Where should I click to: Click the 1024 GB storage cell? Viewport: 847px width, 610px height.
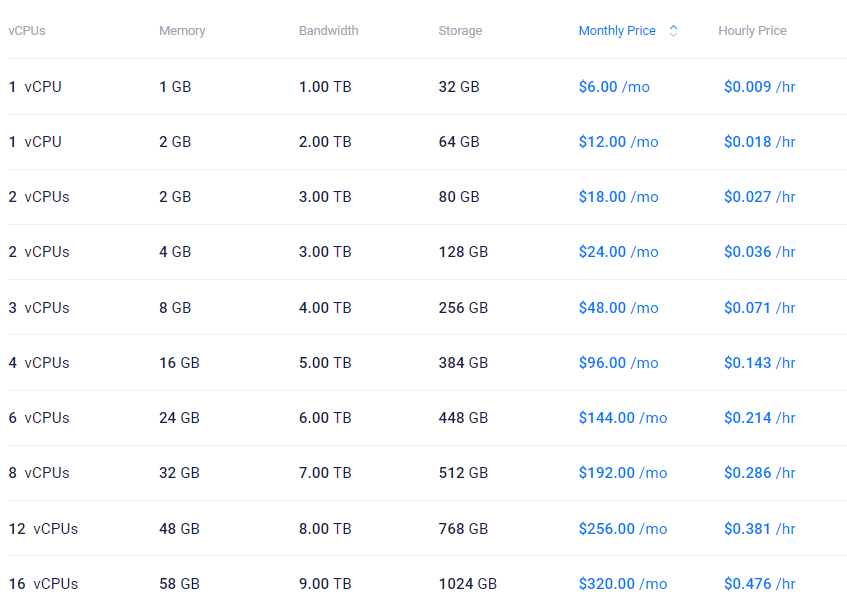pyautogui.click(x=467, y=584)
